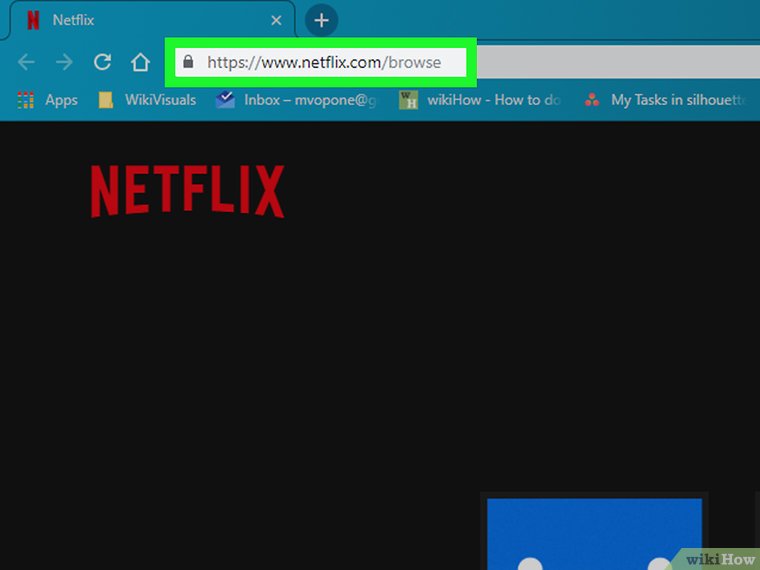This screenshot has height=570, width=760.
Task: Click the browser forward arrow
Action: click(x=64, y=62)
